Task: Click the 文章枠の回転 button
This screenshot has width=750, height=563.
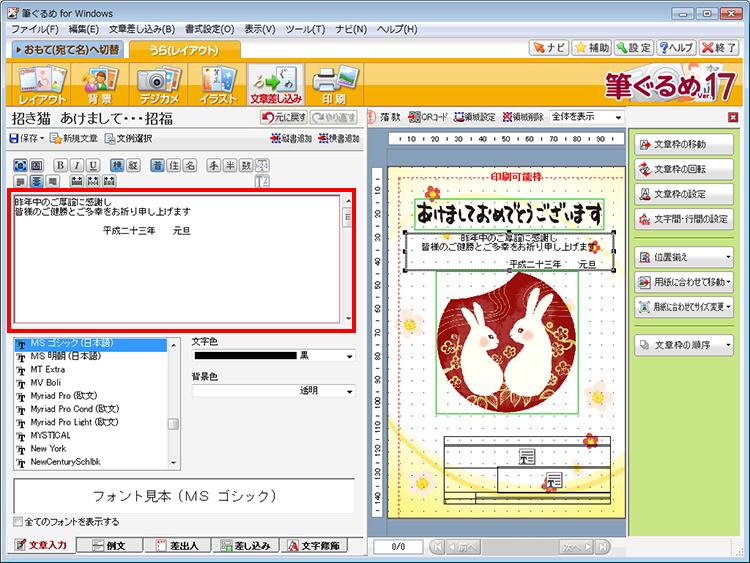Action: (684, 169)
